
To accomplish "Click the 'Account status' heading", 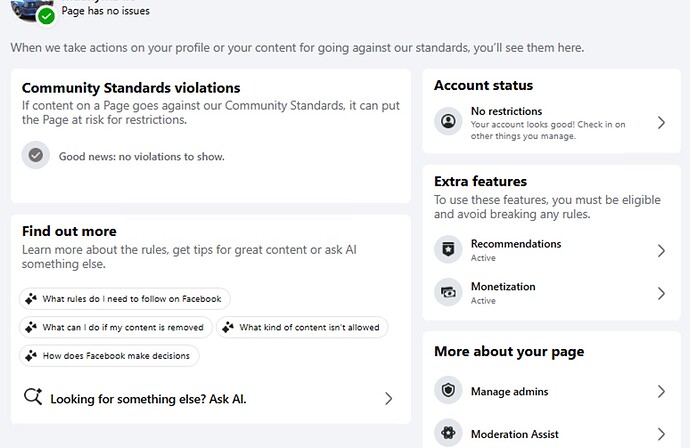I will 484,85.
